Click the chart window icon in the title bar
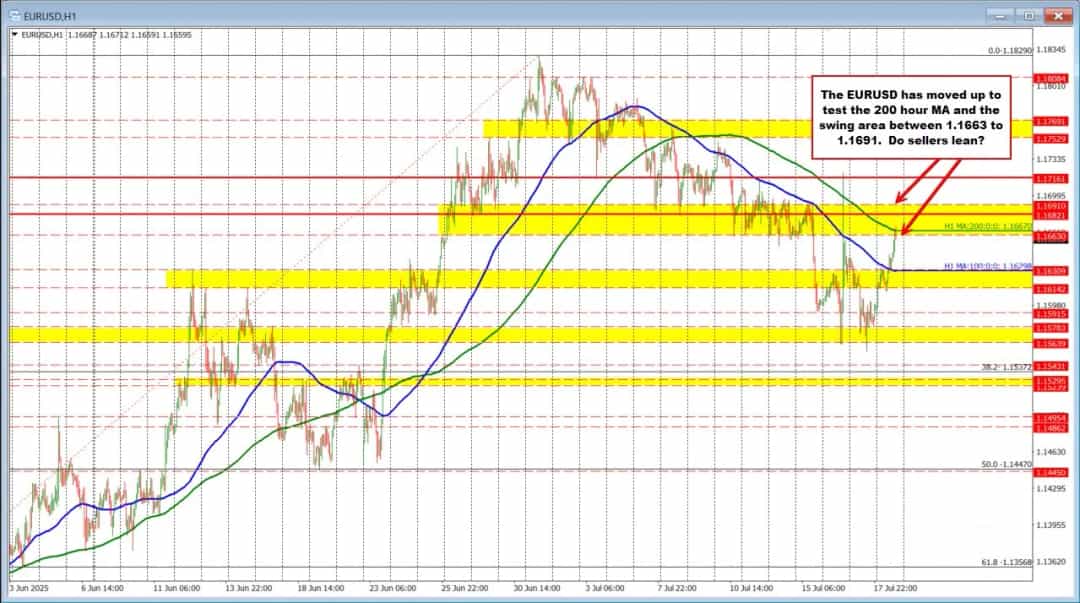Screen dimensions: 1080x603 tap(12, 16)
